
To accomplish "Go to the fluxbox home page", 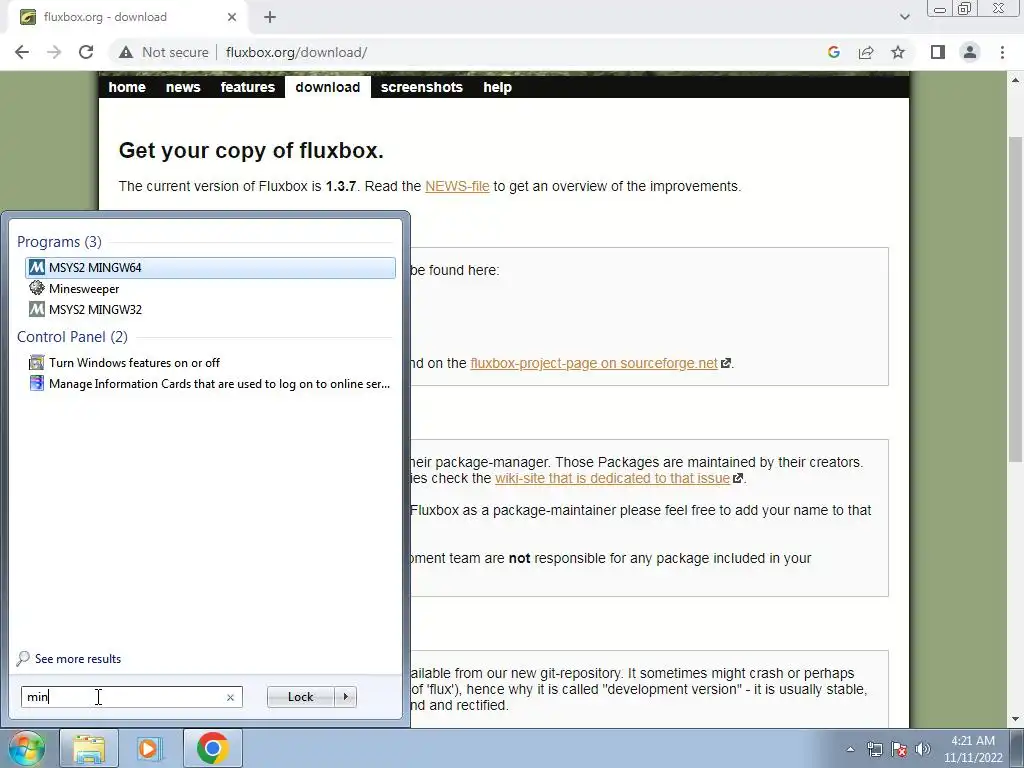I will tap(127, 87).
